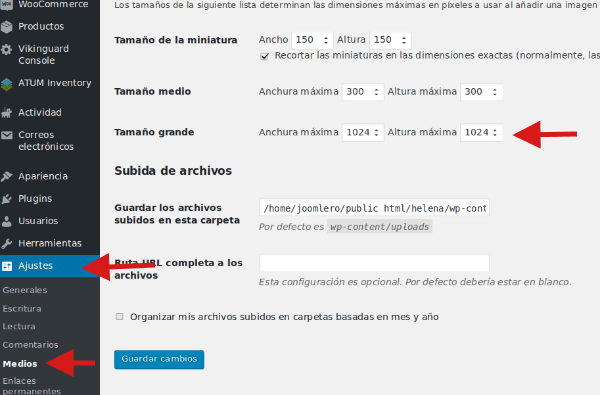Click Tamaño medio Altura máxima field

[x=481, y=92]
